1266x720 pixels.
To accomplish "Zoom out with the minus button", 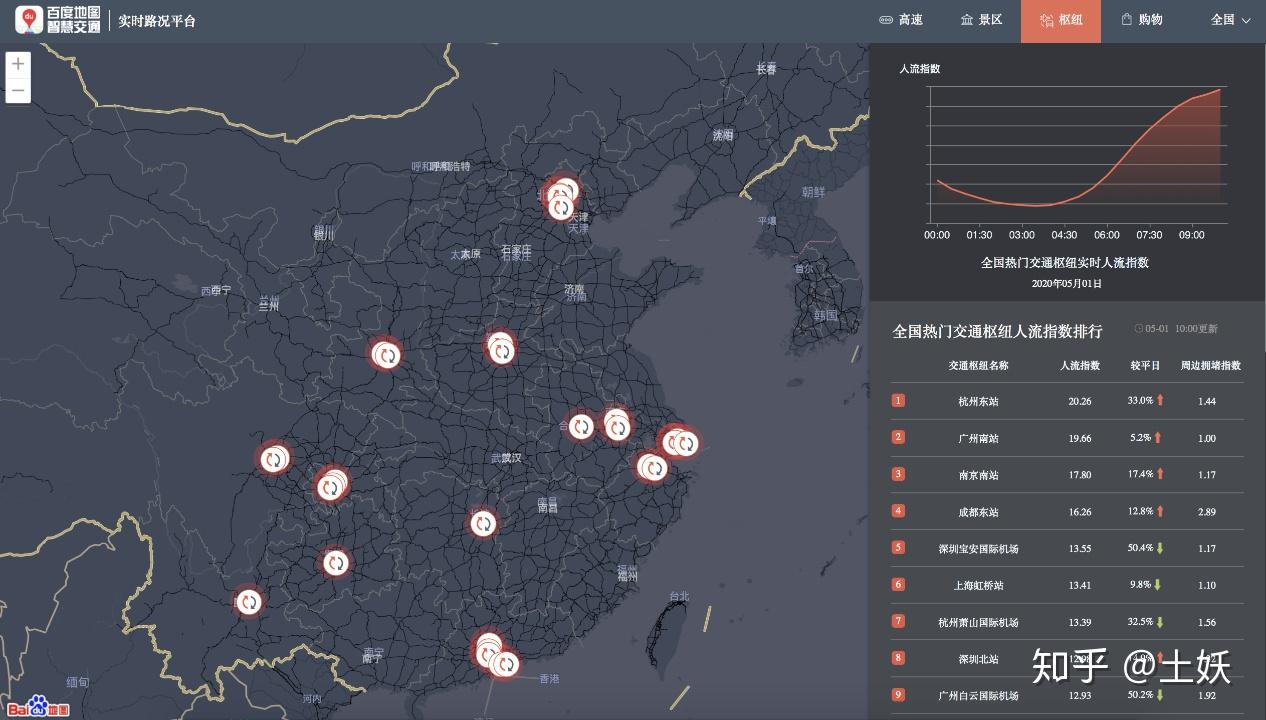I will pos(18,91).
